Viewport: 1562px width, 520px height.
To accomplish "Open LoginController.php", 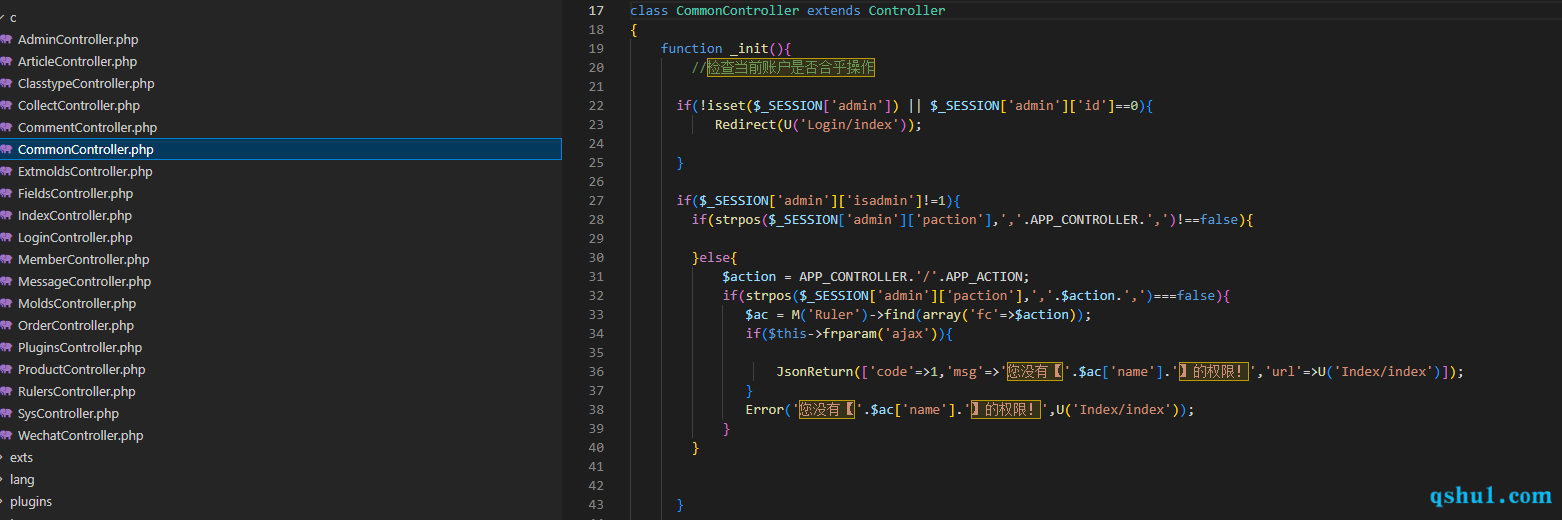I will 75,238.
